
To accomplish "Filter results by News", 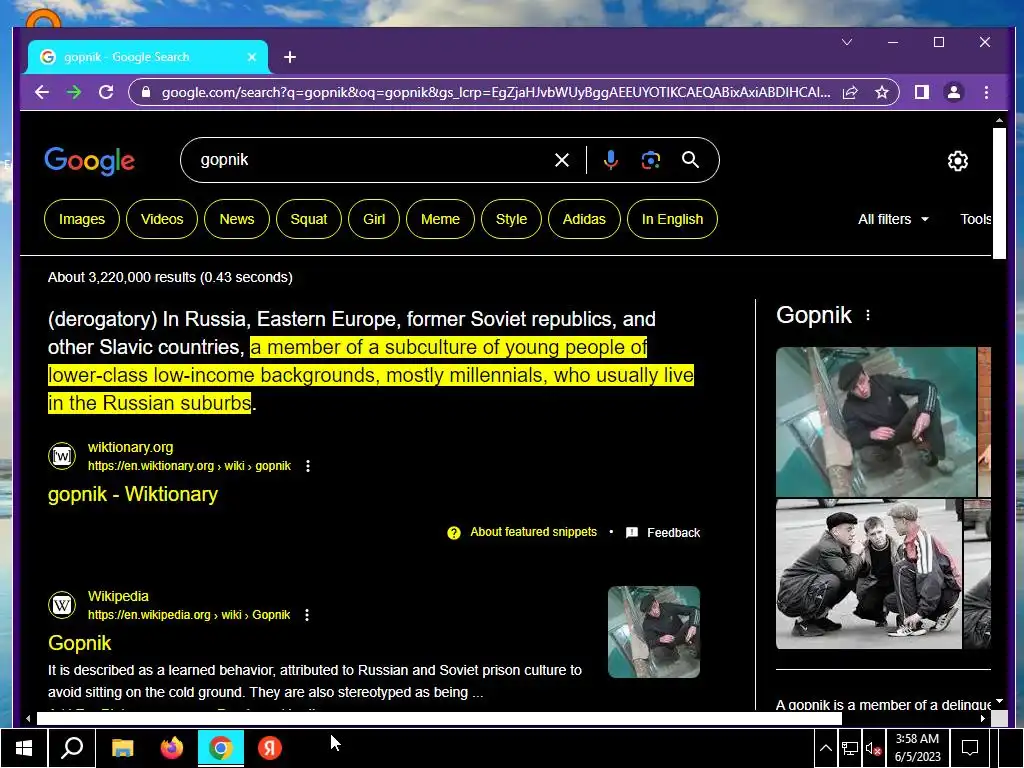I will pos(236,219).
